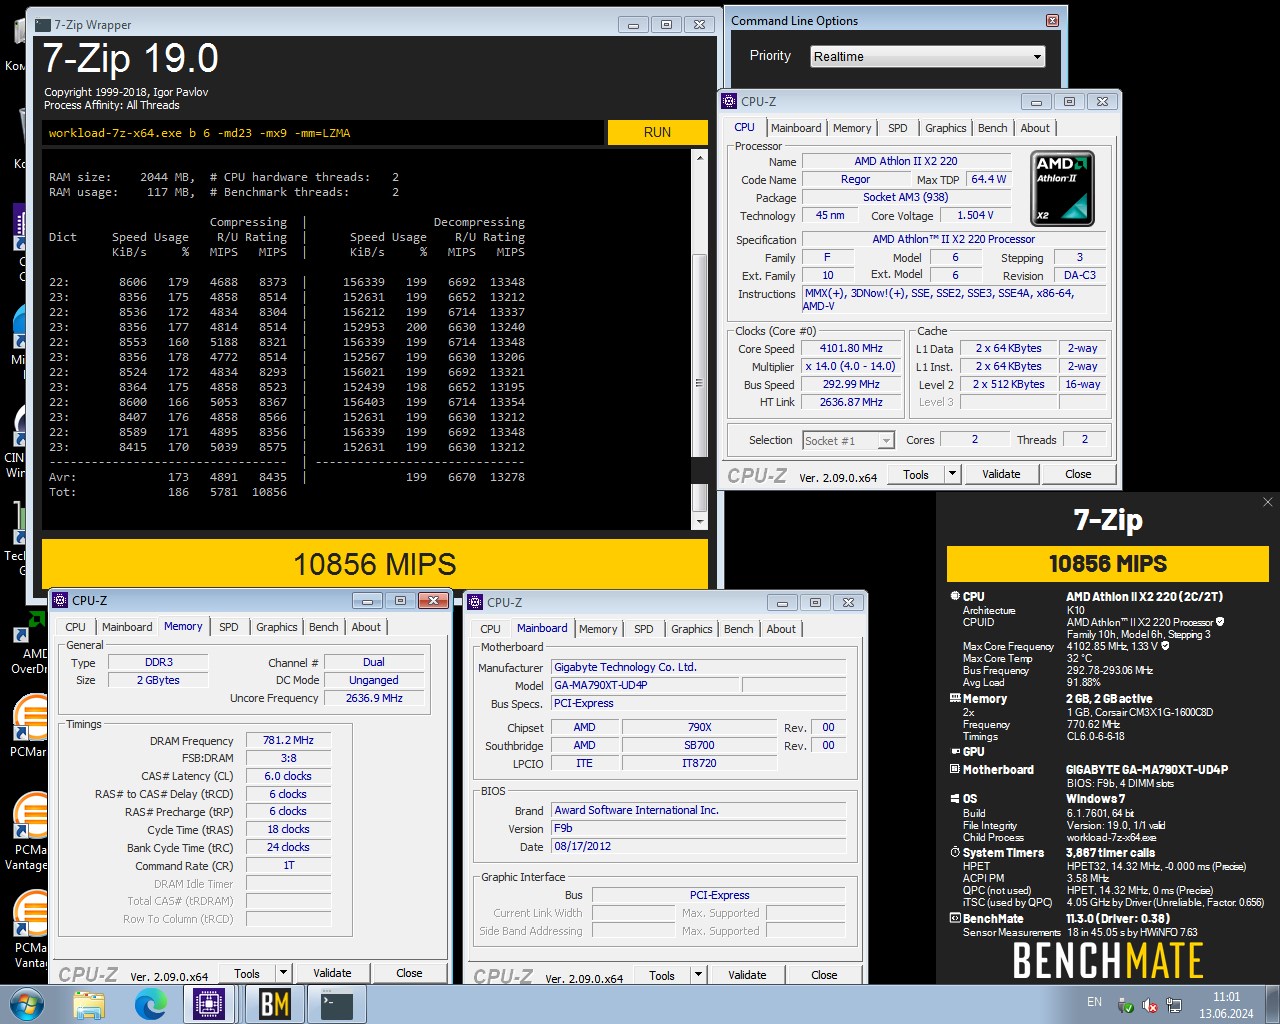Click 7-Zip output scrollbar down arrow

pos(699,521)
